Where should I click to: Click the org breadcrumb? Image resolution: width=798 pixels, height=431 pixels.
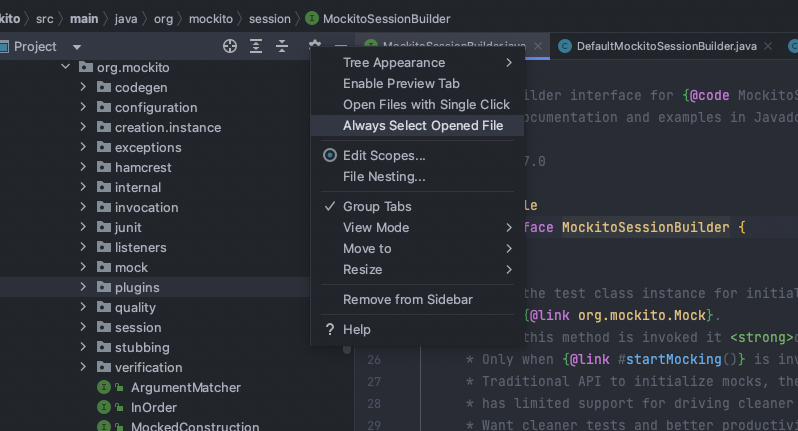click(163, 19)
